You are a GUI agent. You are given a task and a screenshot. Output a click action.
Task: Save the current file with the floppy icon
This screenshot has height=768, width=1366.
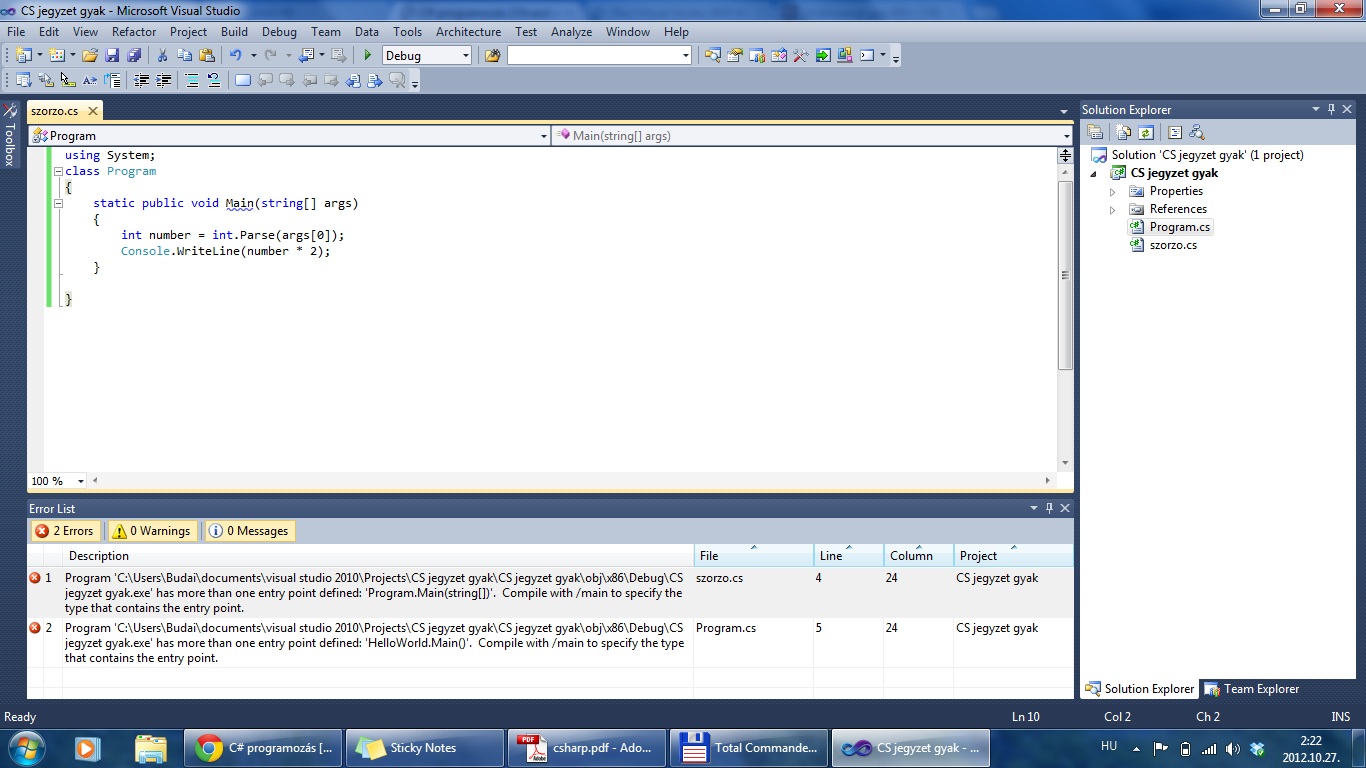112,56
